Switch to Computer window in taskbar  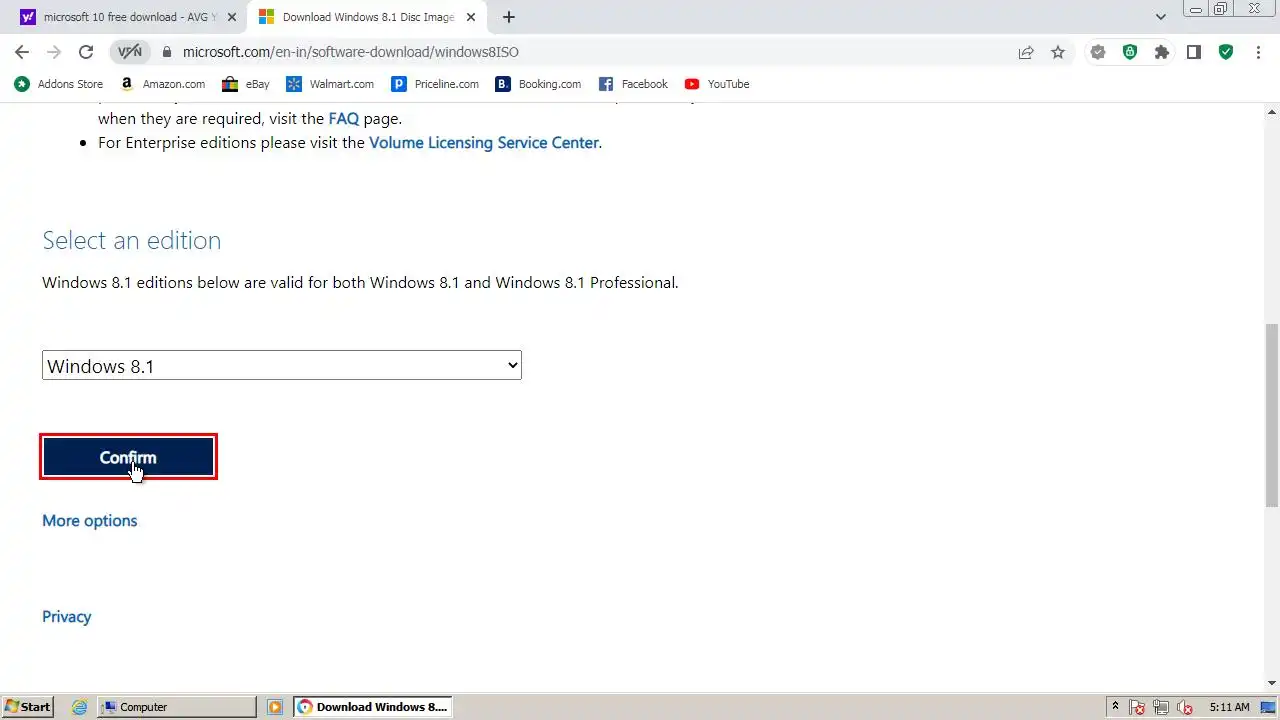[x=177, y=707]
